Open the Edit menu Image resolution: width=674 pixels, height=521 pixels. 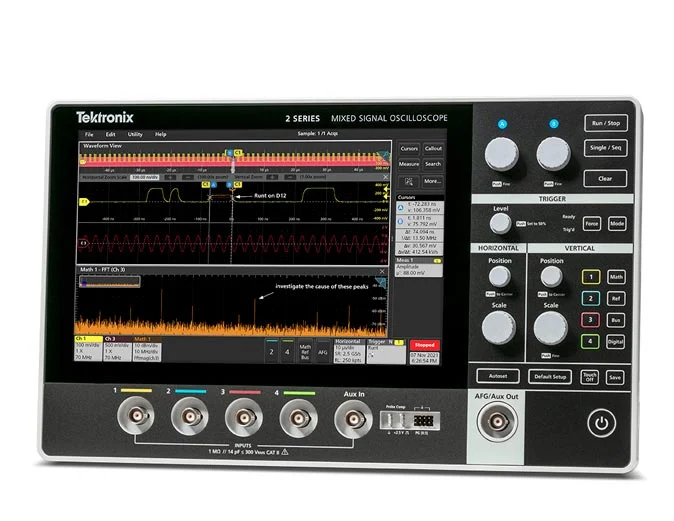point(110,134)
